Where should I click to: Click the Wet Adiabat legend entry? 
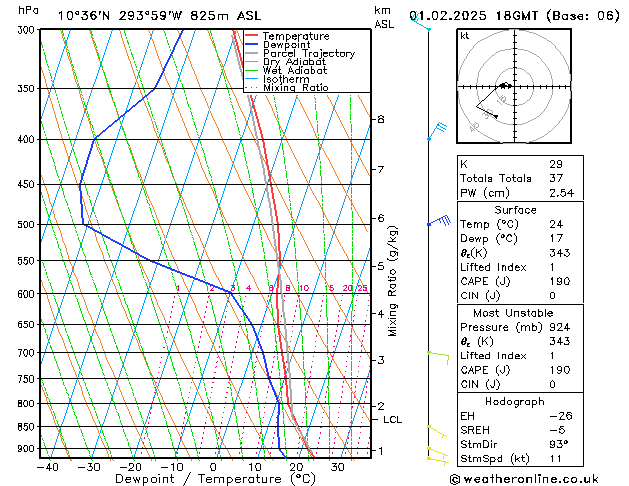coord(286,70)
